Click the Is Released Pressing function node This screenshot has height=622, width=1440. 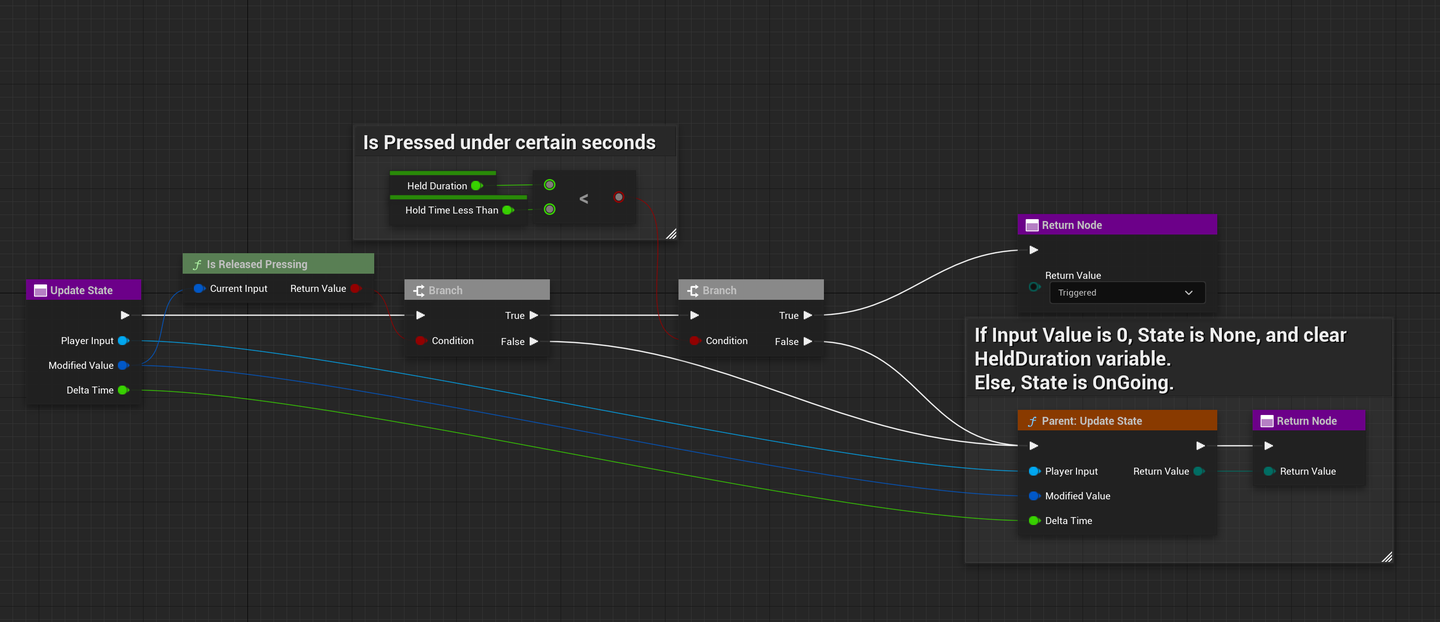tap(277, 263)
